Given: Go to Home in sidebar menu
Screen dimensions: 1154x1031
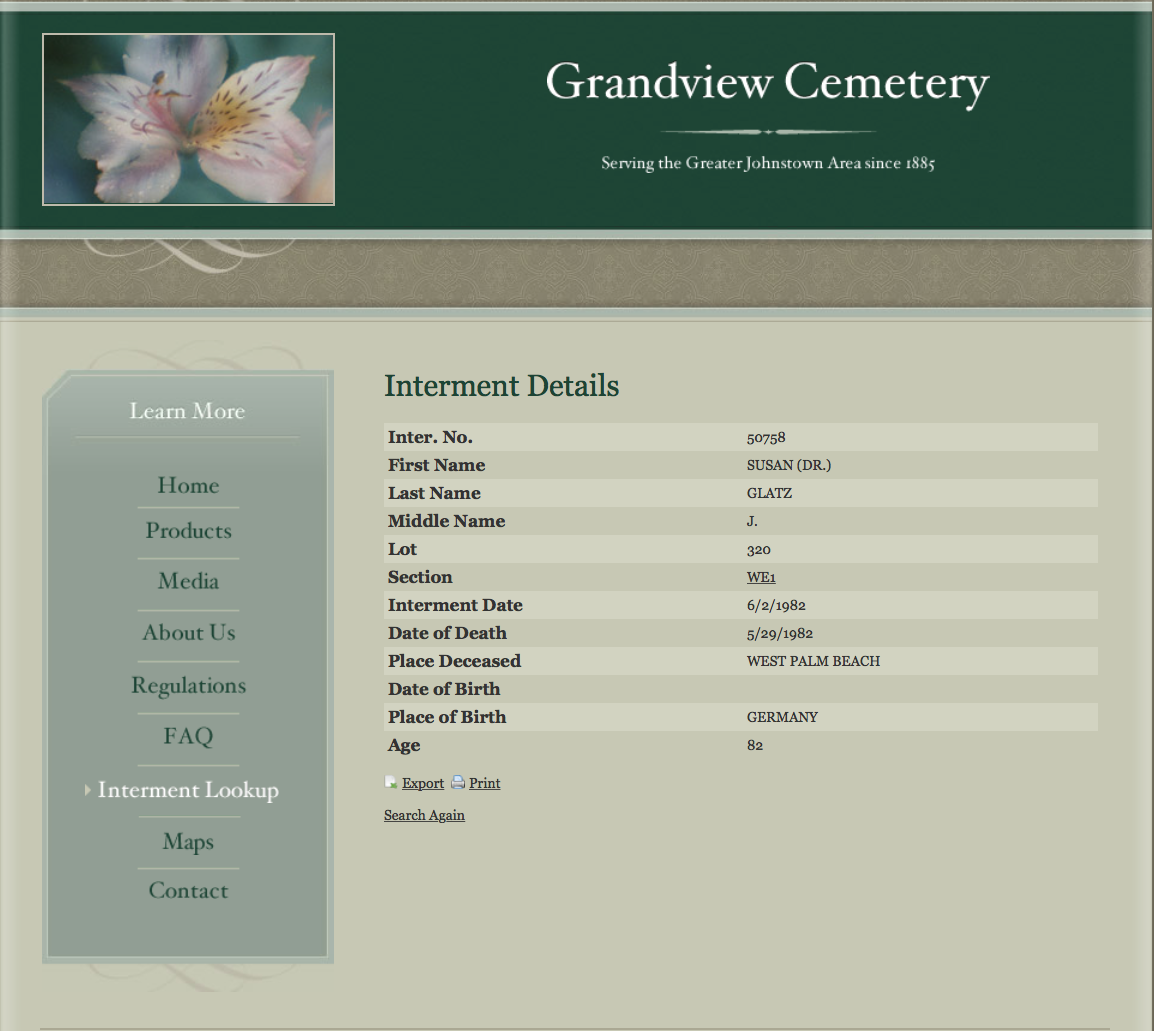Looking at the screenshot, I should (188, 486).
